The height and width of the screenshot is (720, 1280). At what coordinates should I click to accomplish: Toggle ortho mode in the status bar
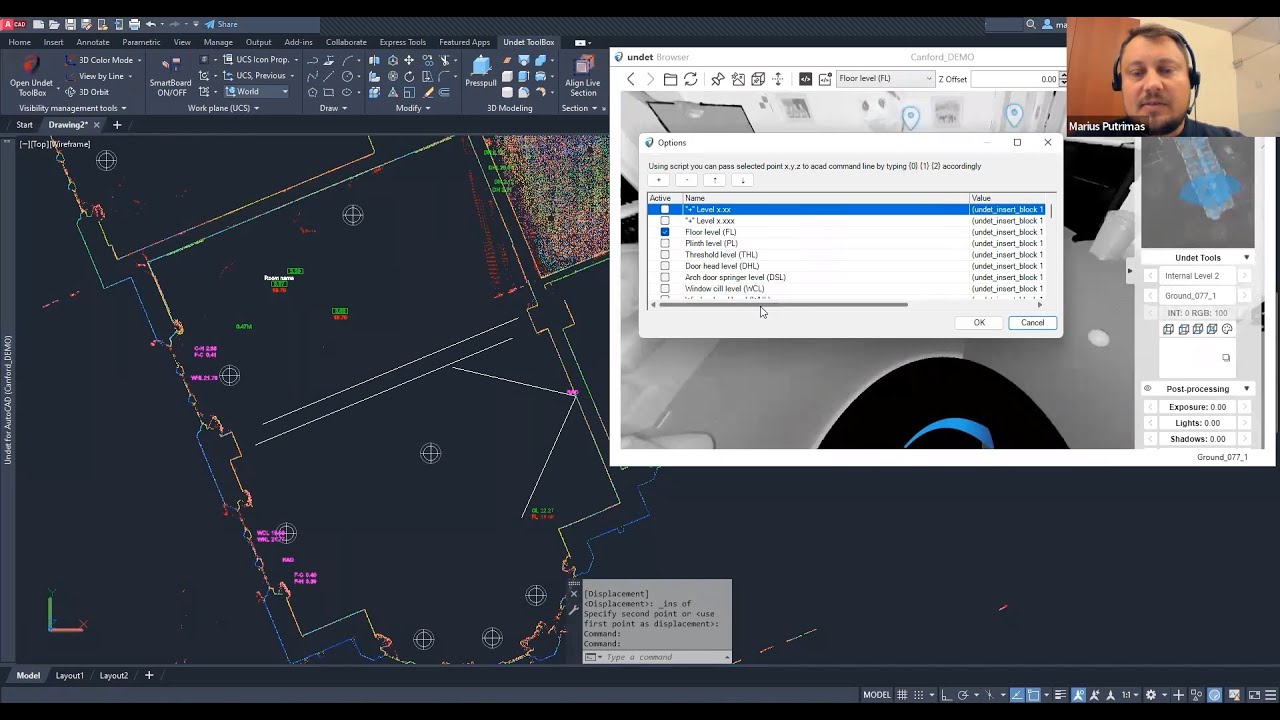[x=947, y=695]
